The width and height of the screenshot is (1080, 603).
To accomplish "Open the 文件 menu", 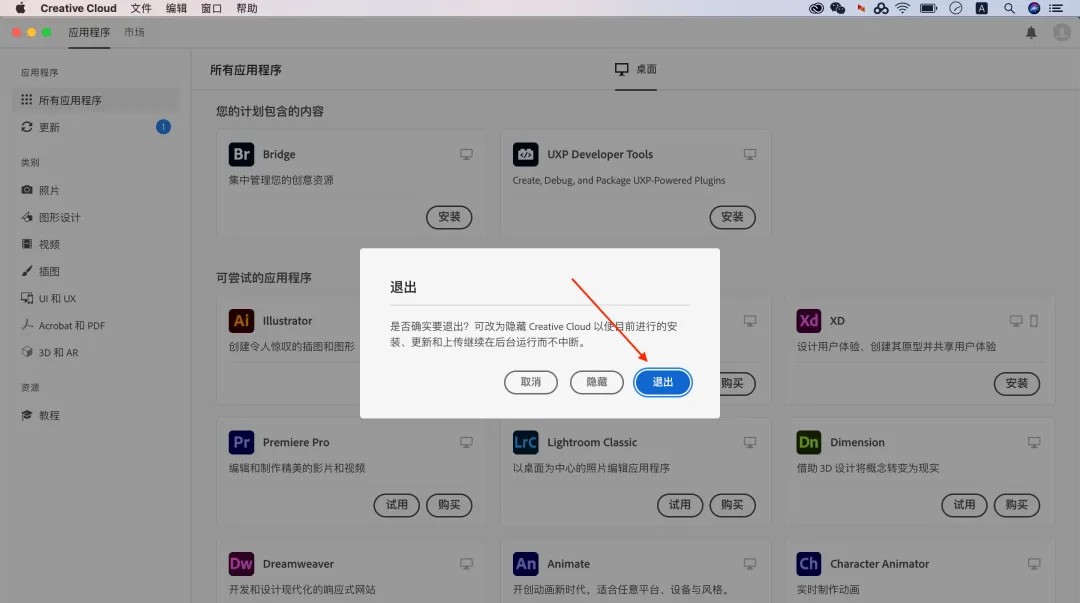I will coord(141,8).
